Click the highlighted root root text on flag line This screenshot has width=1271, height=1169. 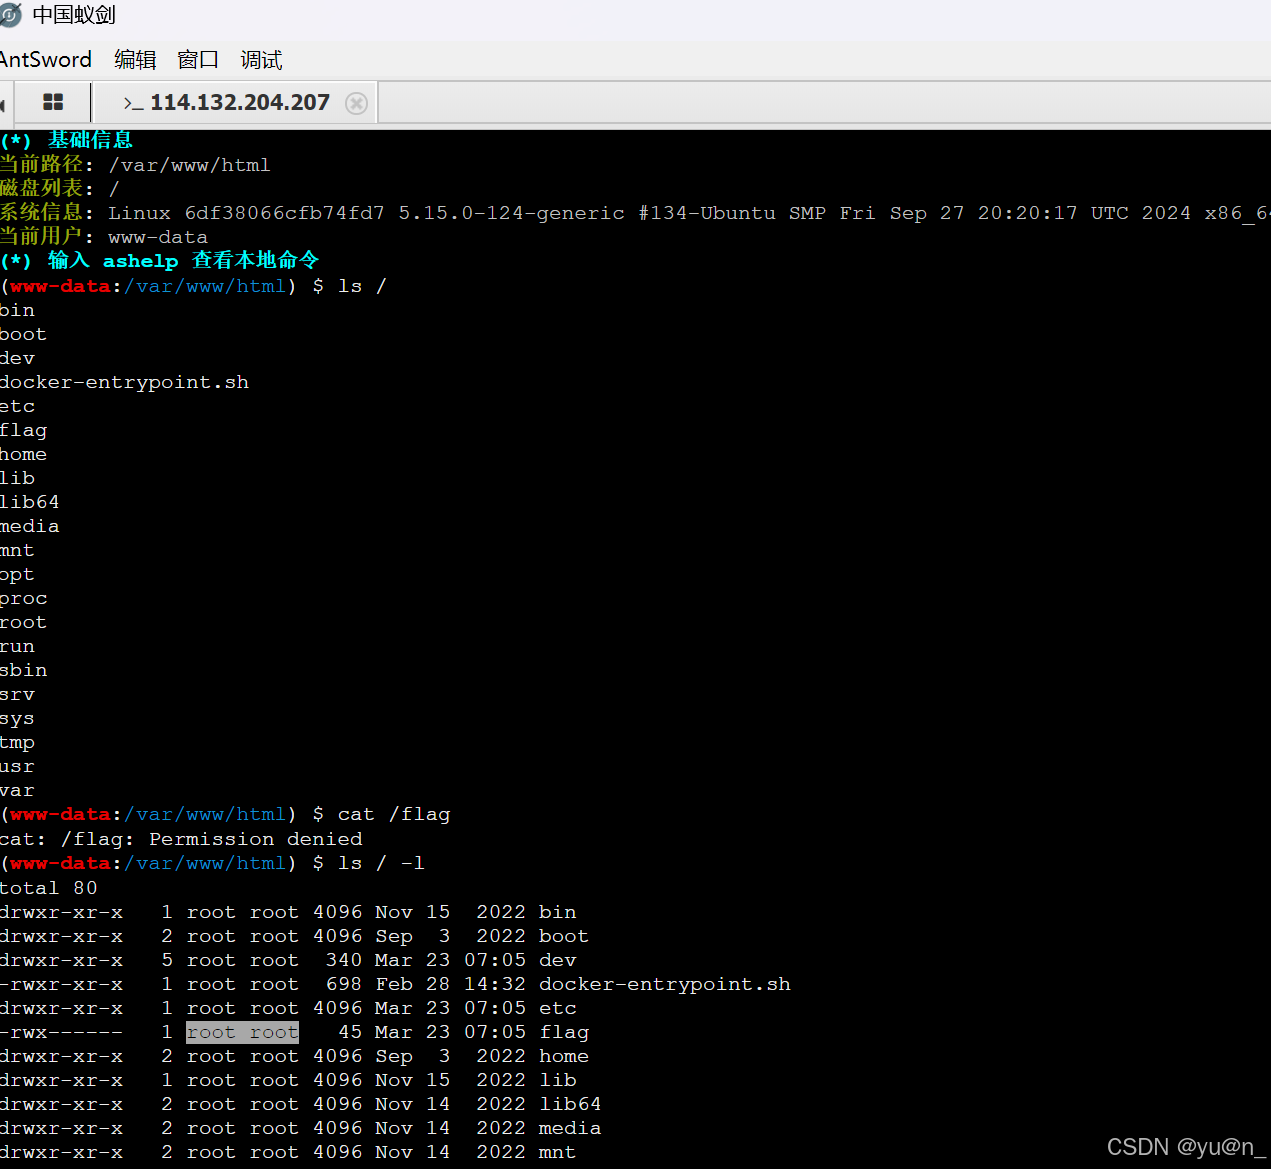(x=242, y=1031)
